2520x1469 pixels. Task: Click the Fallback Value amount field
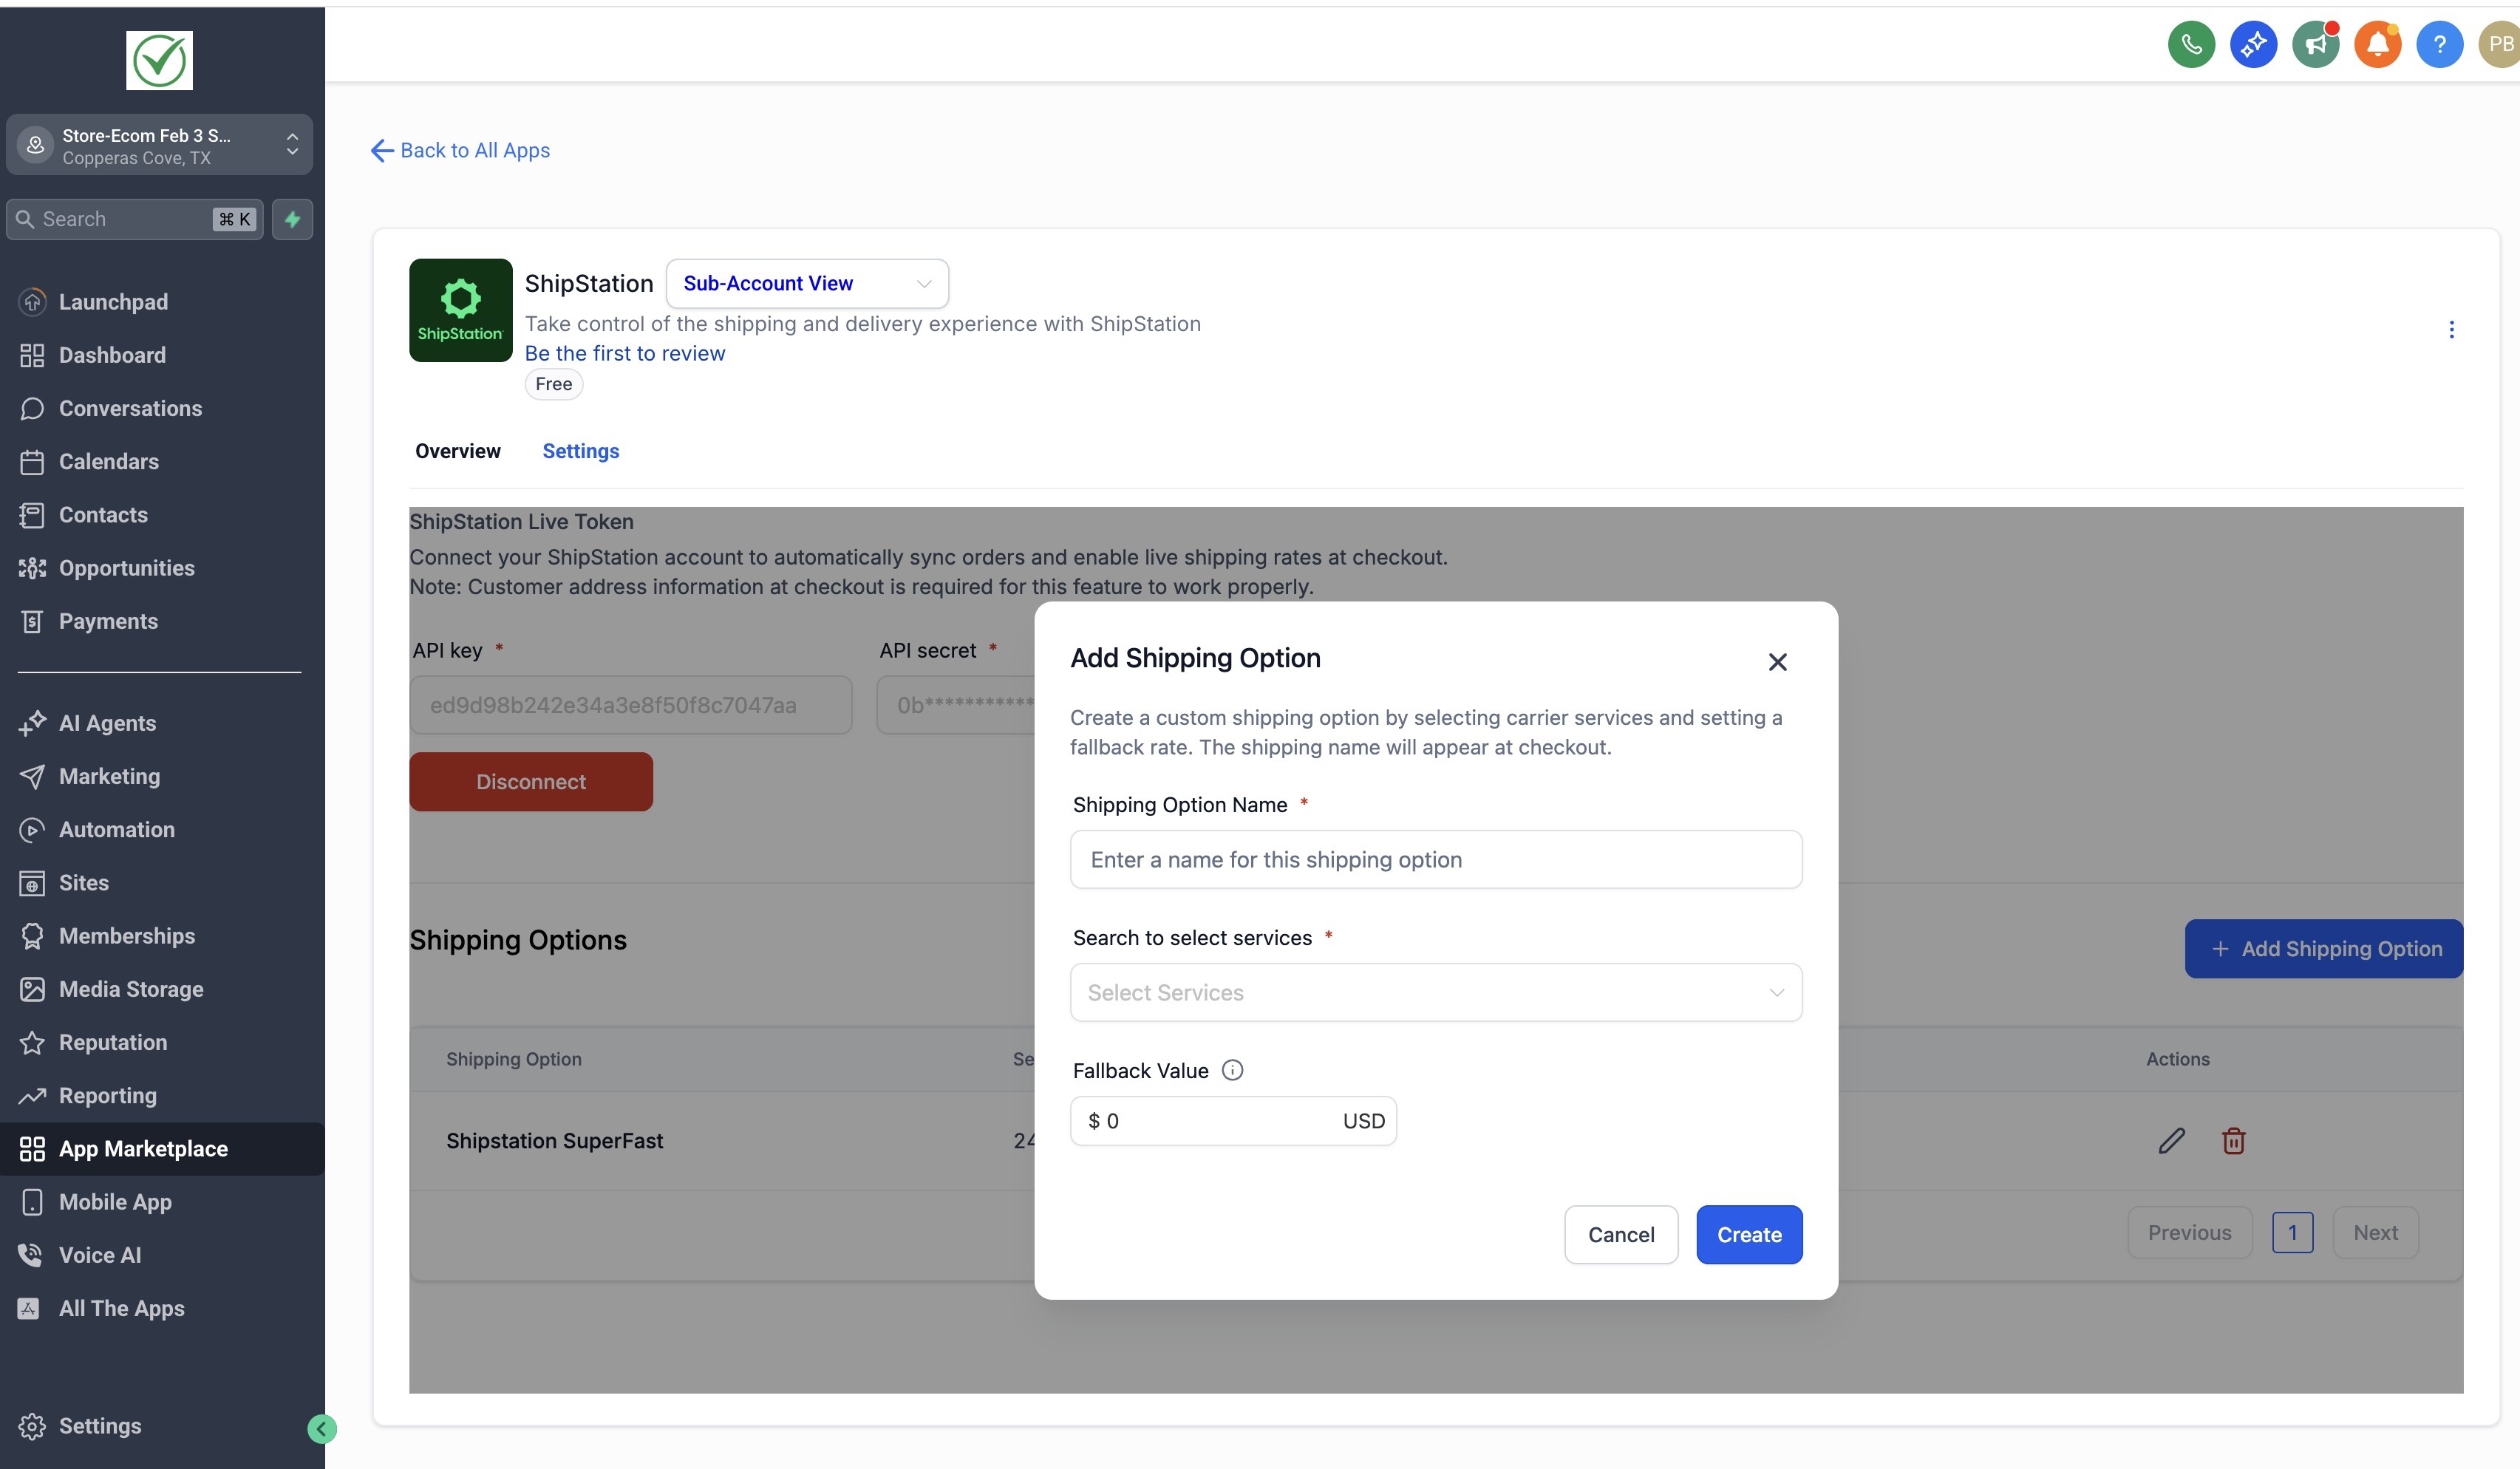tap(1210, 1121)
